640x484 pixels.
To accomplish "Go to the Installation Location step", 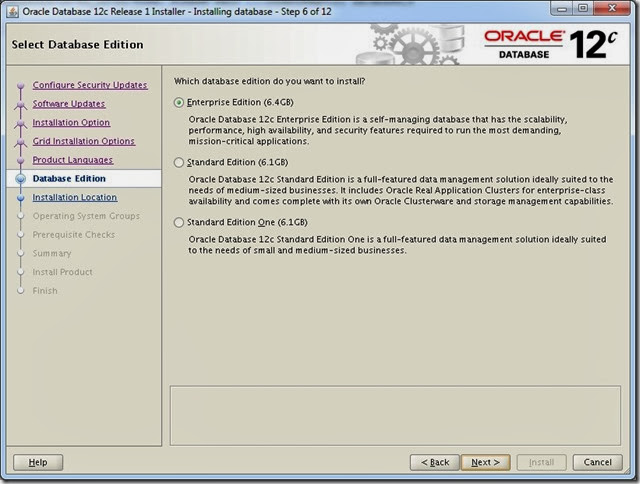I will click(x=75, y=198).
